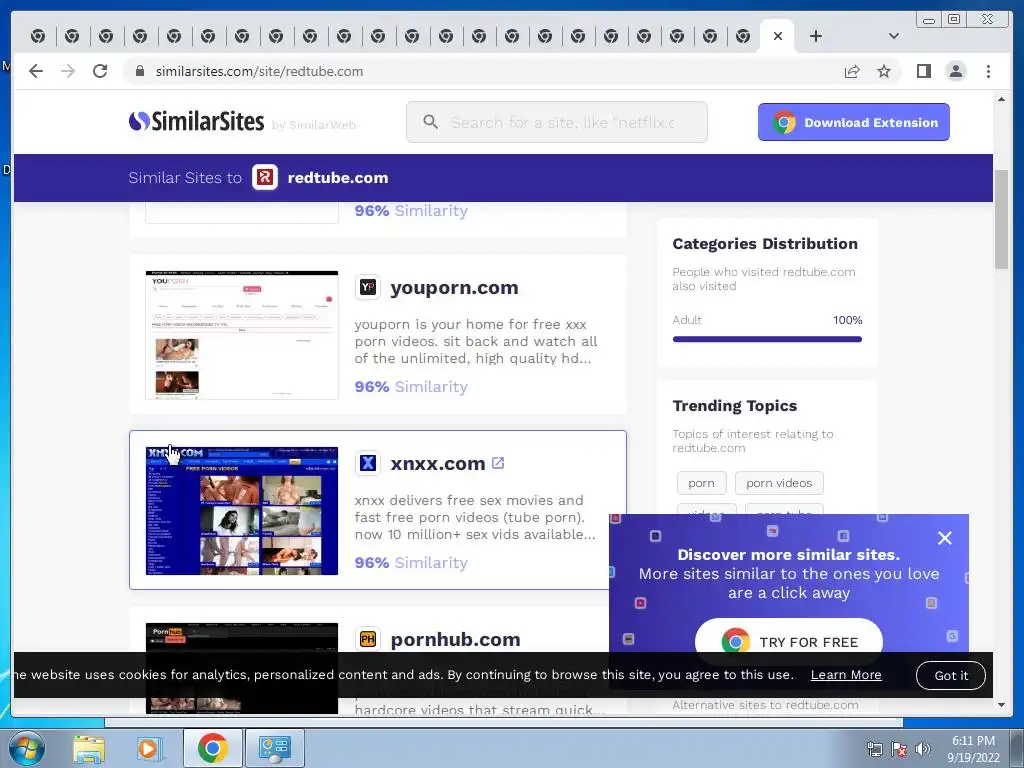Click the PH favicon in bottom card
1024x768 pixels.
(368, 639)
